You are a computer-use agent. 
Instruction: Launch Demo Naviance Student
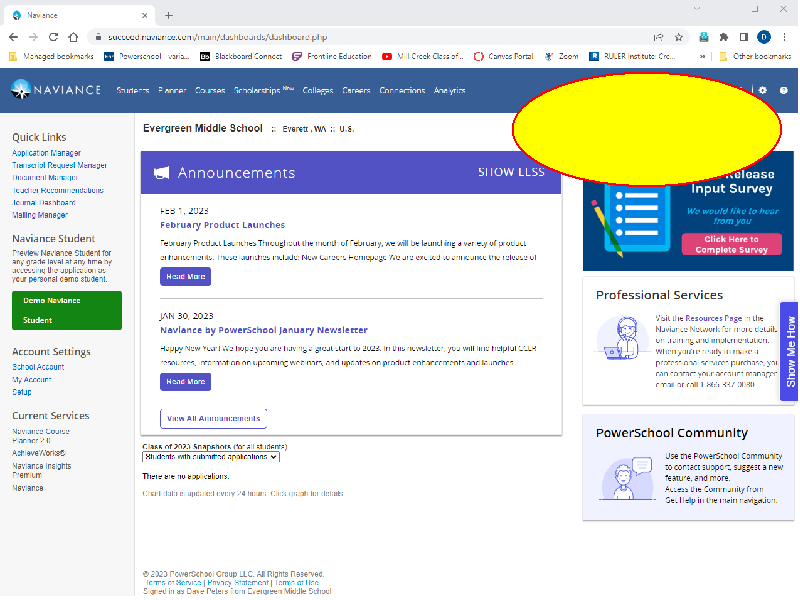coord(67,311)
